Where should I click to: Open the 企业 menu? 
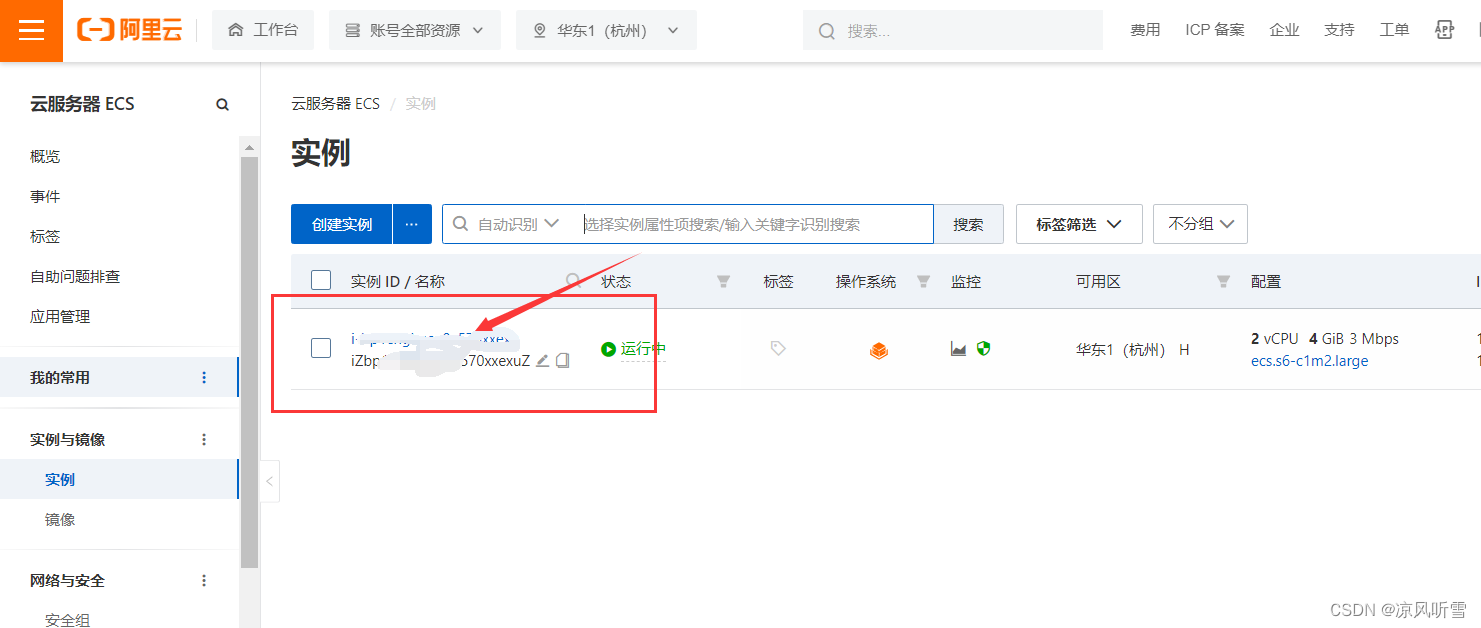tap(1284, 30)
